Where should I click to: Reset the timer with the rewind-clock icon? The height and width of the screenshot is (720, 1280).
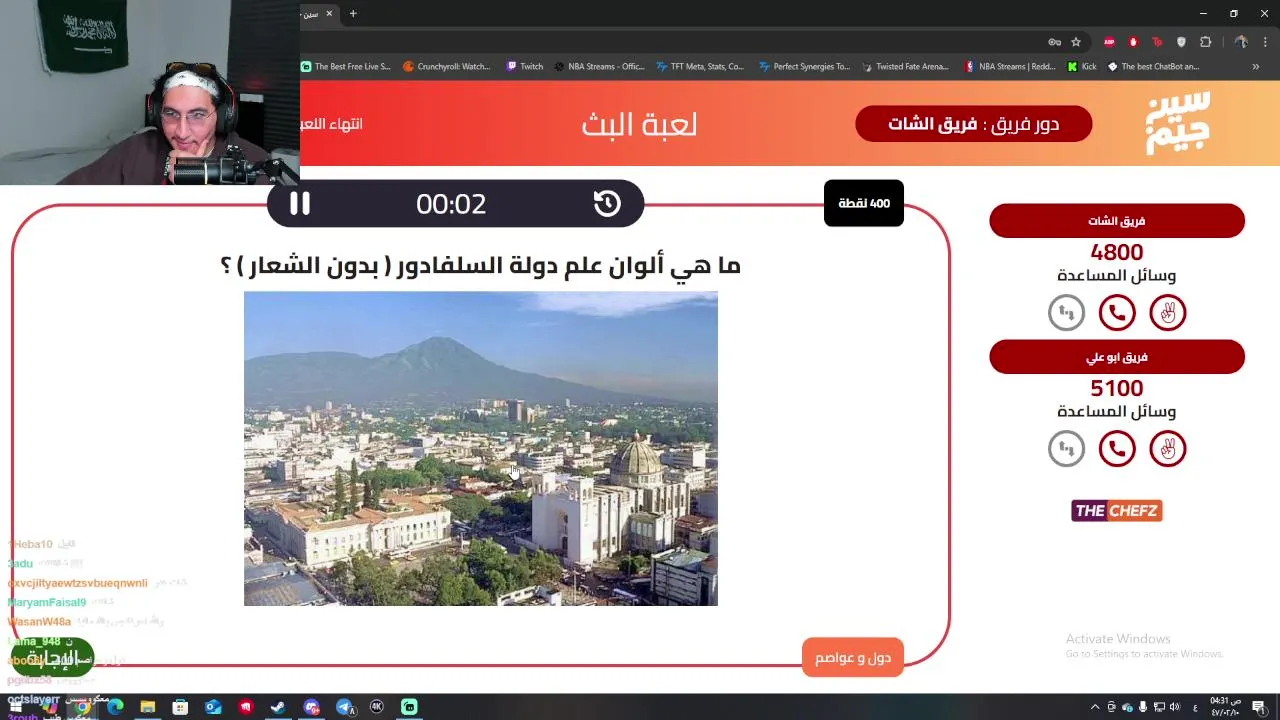coord(607,204)
